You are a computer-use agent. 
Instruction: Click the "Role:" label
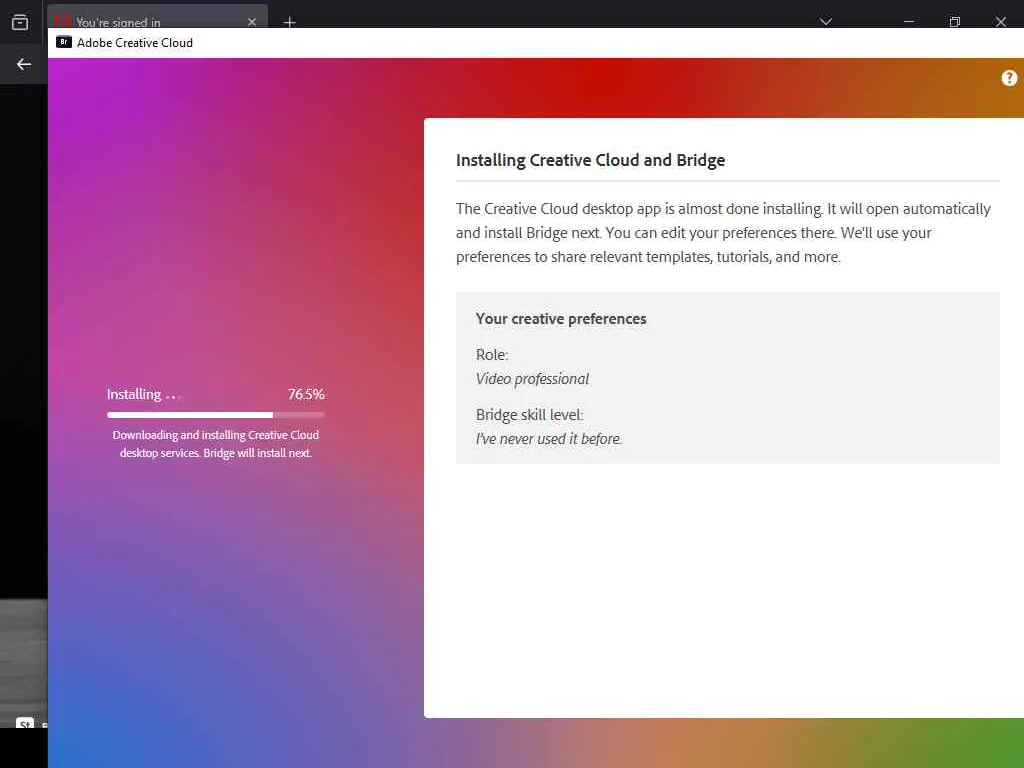coord(492,355)
